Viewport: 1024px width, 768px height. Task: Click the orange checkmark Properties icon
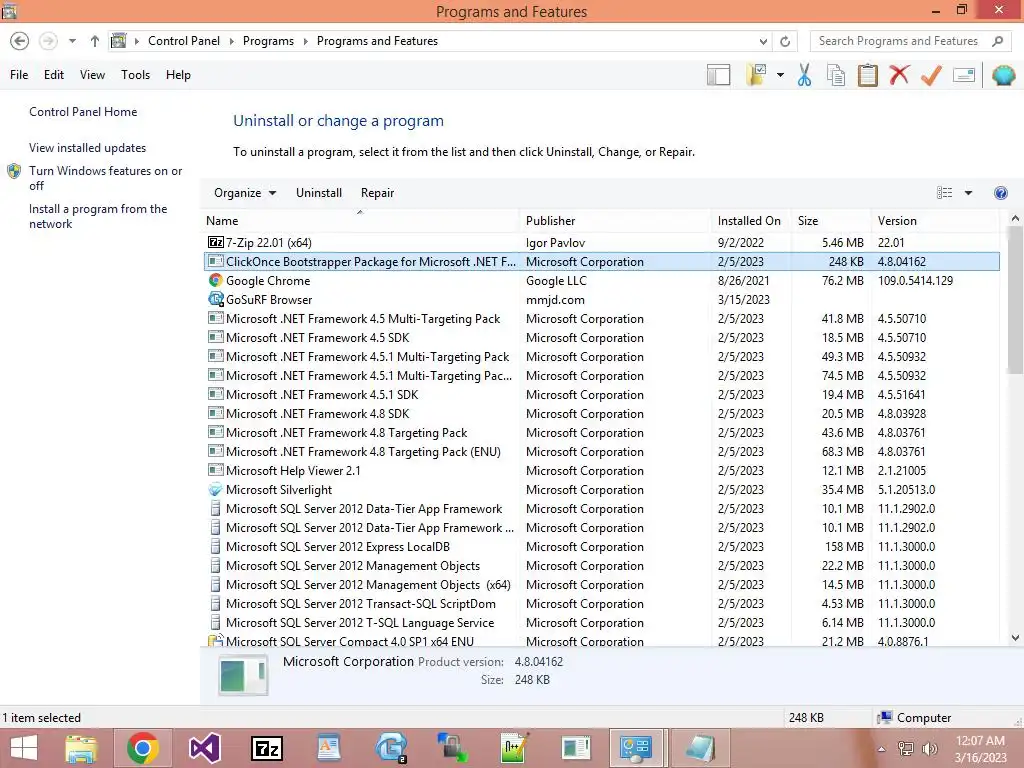(x=931, y=75)
